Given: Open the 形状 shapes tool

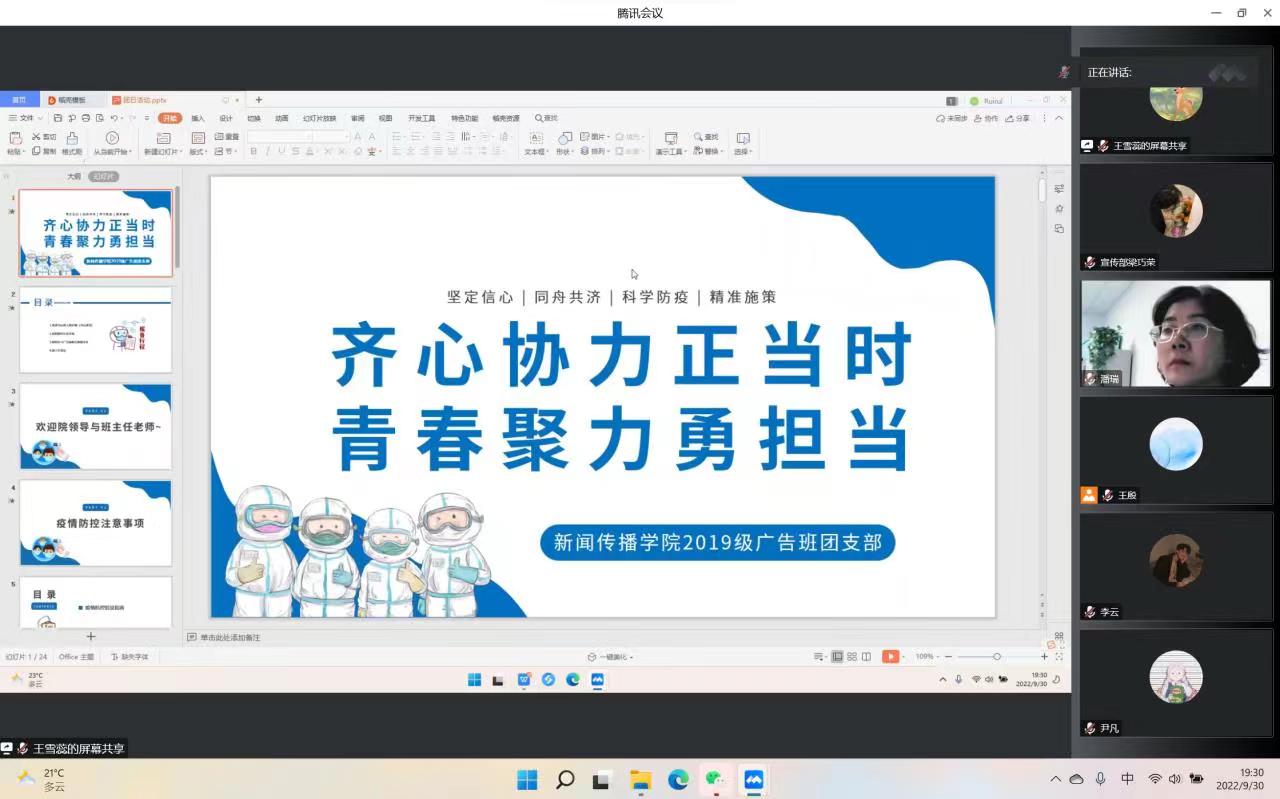Looking at the screenshot, I should point(565,138).
